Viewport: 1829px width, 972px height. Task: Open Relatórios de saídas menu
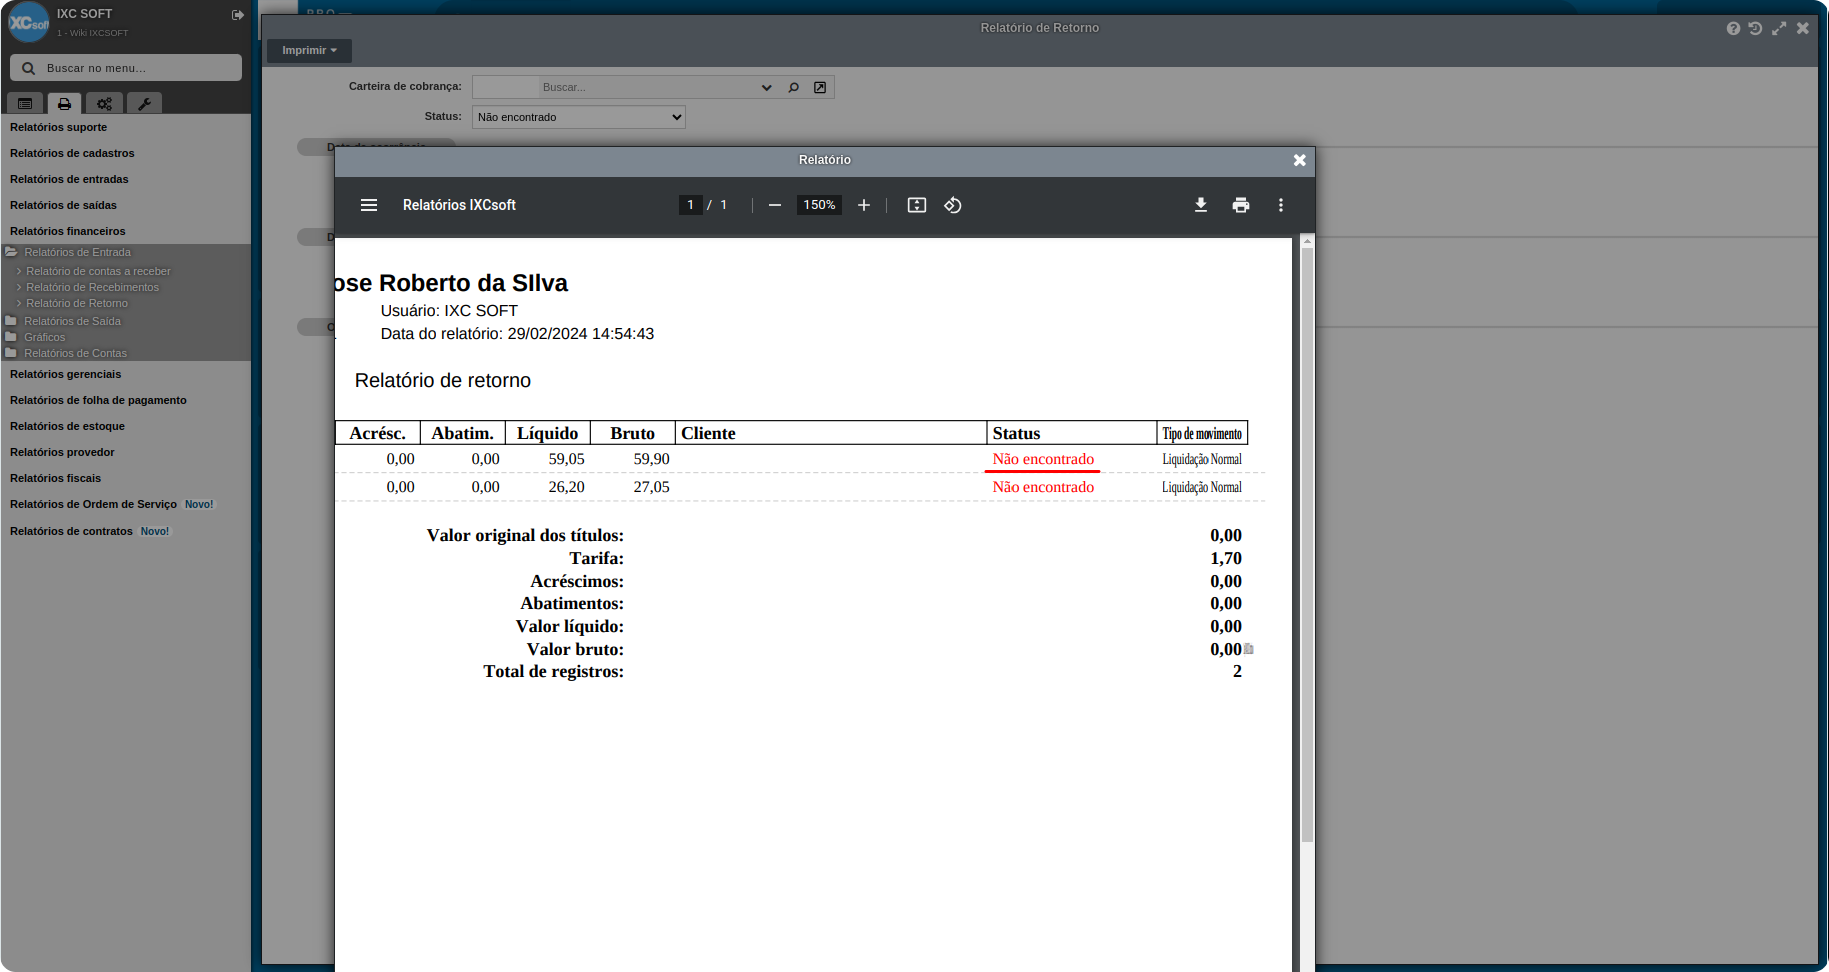click(x=63, y=205)
